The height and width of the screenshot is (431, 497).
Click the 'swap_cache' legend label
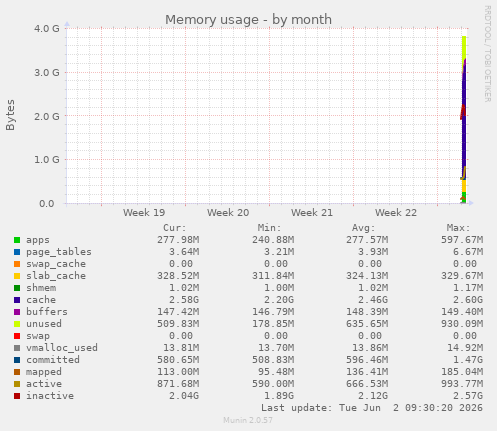(56, 264)
